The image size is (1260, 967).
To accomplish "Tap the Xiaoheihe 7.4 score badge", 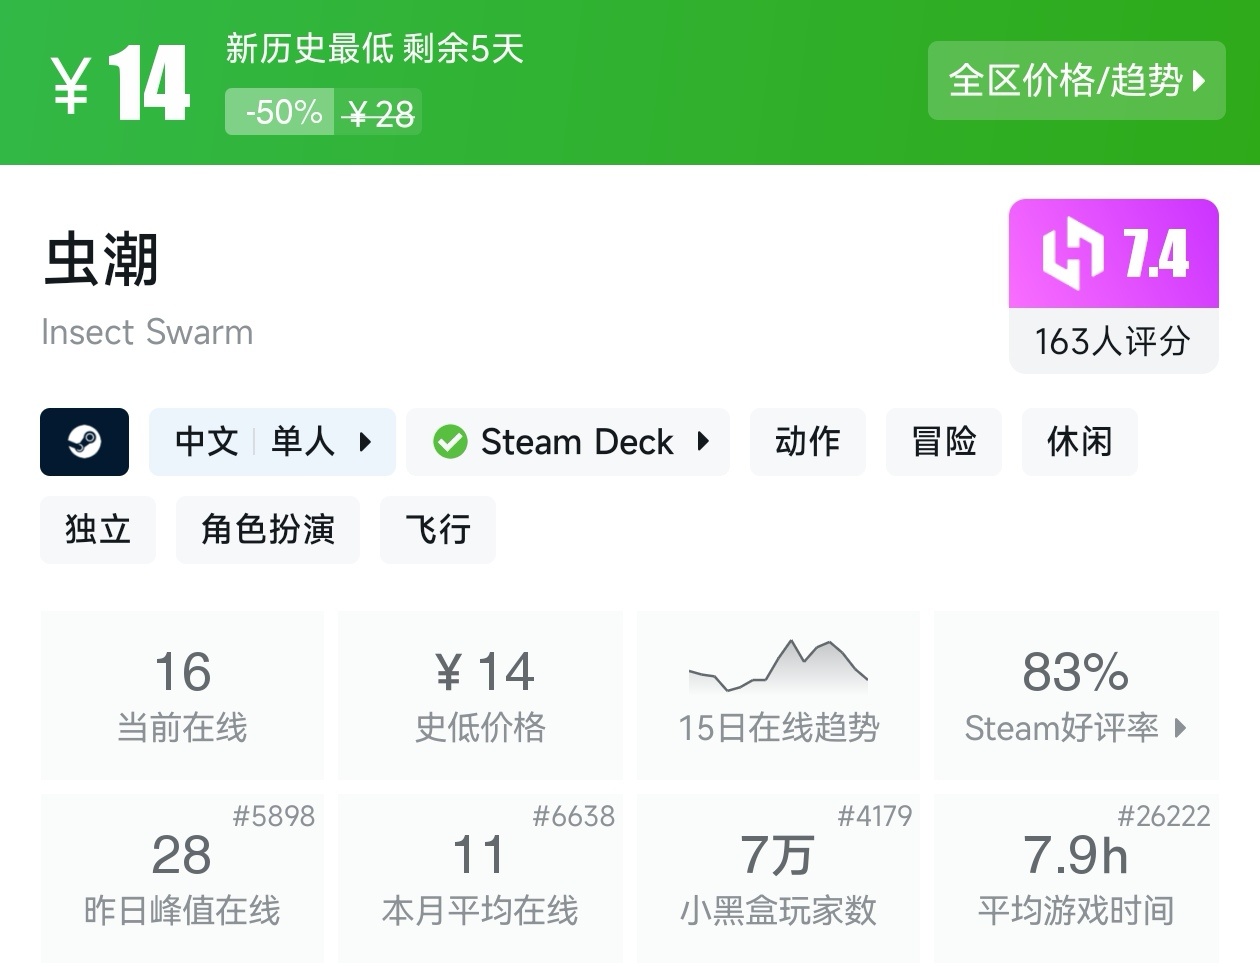I will (x=1113, y=254).
